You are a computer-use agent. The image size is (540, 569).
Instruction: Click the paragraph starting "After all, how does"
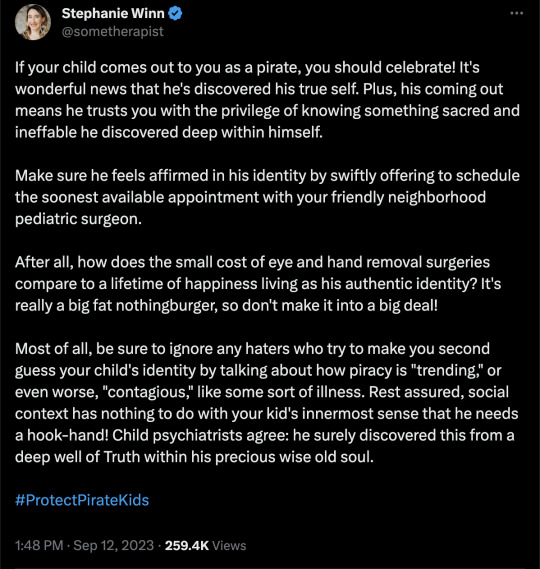click(258, 284)
